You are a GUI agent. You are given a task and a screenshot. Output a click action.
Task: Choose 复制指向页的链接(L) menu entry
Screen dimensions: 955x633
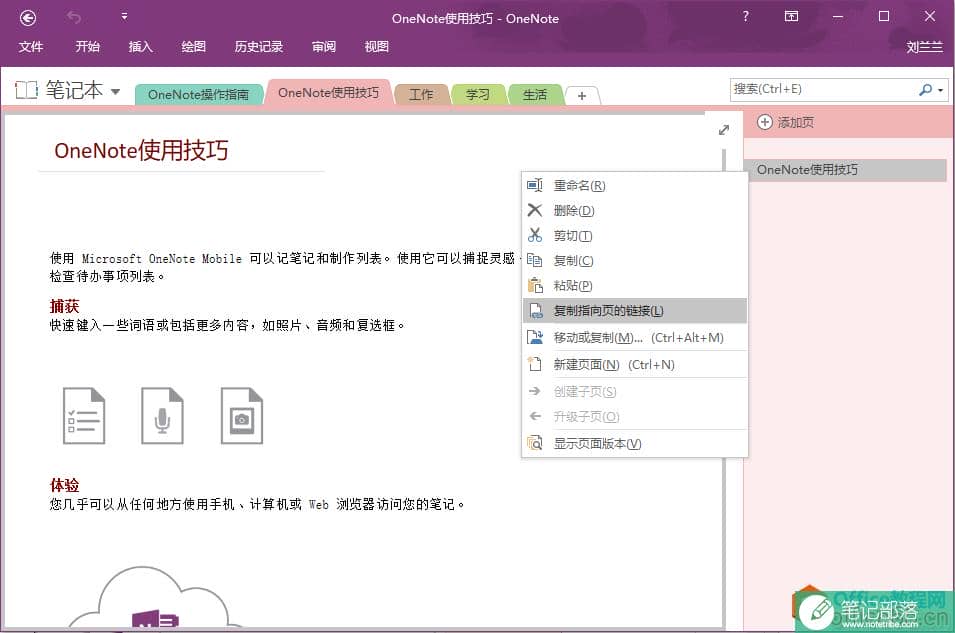[635, 311]
